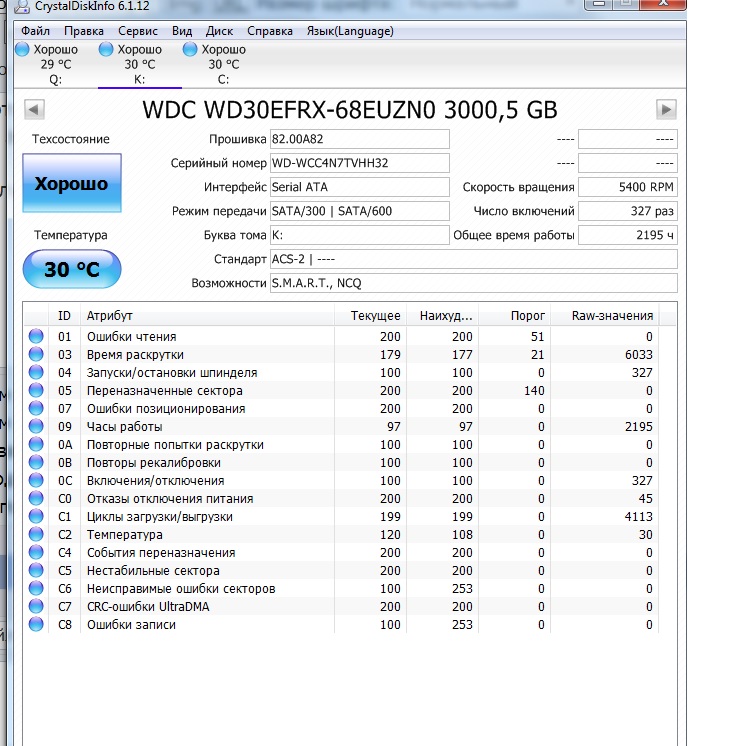Select disk K: status tab
The height and width of the screenshot is (746, 741).
139,64
